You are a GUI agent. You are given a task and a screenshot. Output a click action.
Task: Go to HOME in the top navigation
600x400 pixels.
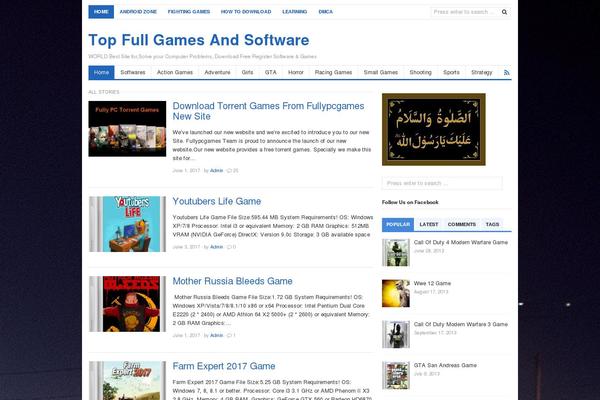tap(101, 12)
